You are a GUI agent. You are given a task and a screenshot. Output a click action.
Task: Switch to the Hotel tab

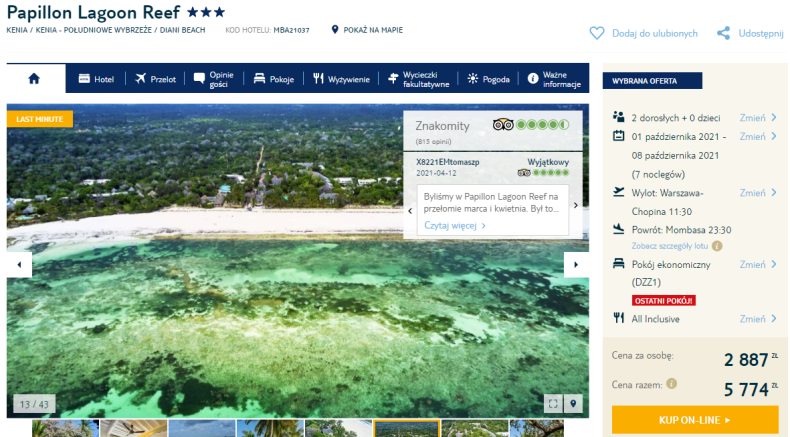tap(96, 79)
